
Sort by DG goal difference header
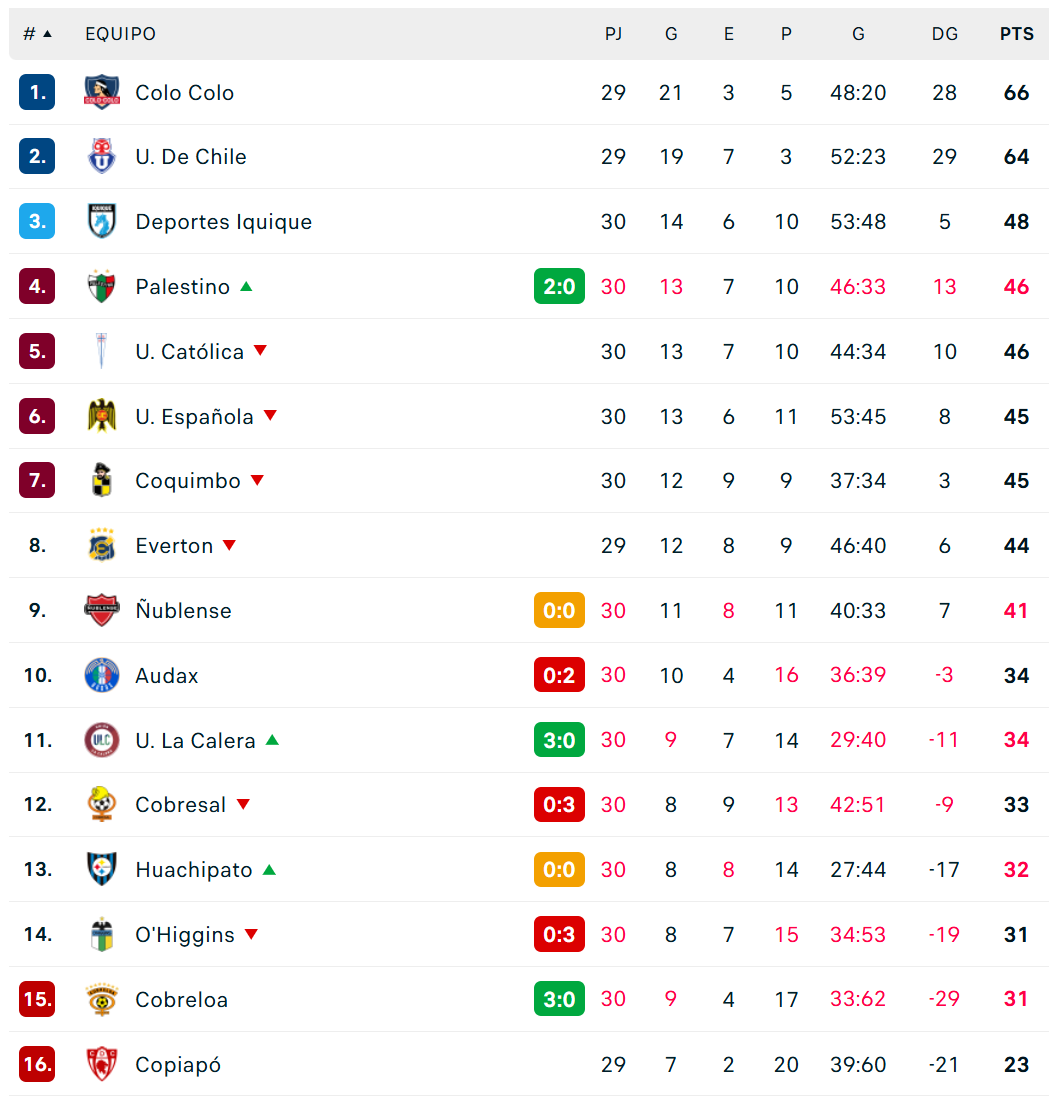pos(944,34)
